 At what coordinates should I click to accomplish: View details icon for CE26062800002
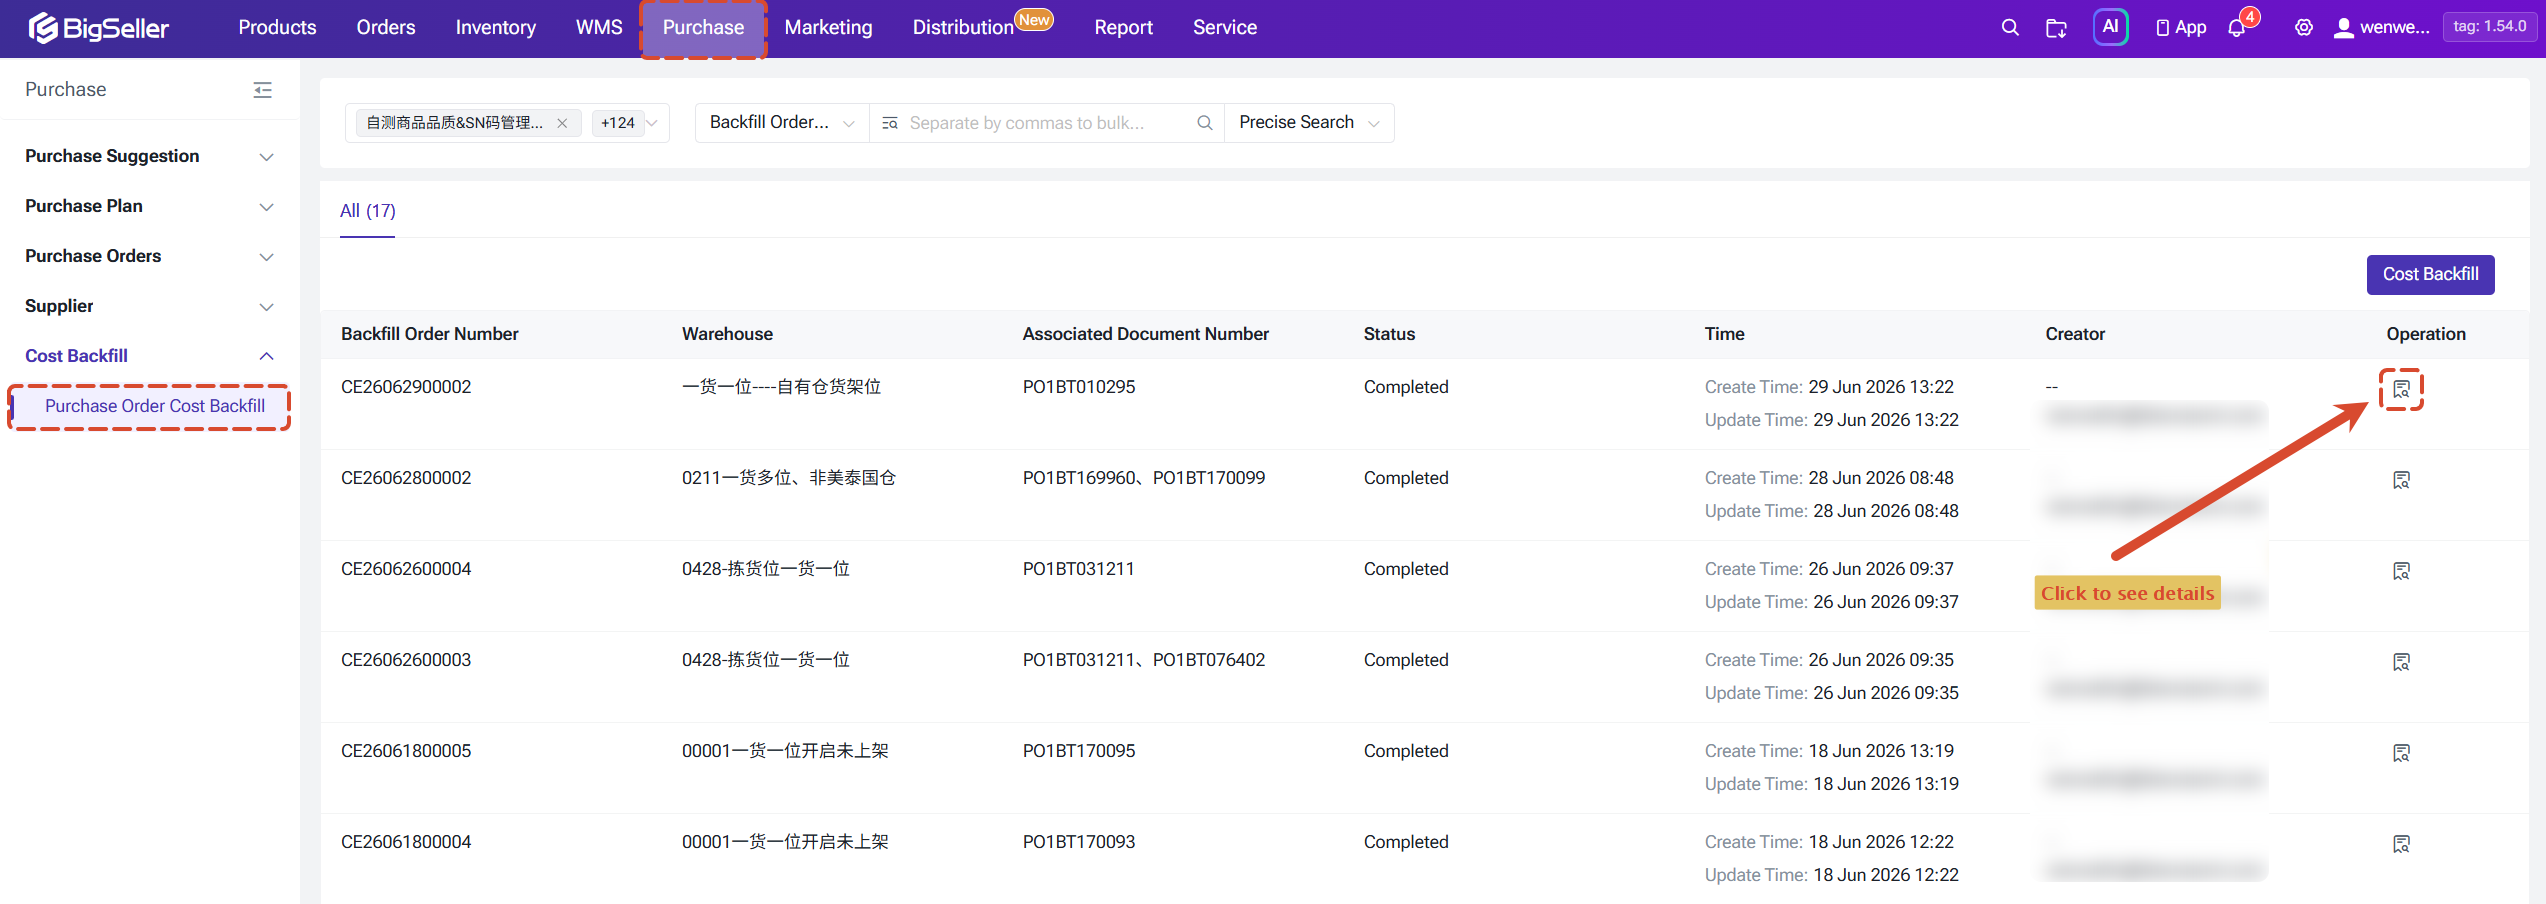pyautogui.click(x=2401, y=480)
